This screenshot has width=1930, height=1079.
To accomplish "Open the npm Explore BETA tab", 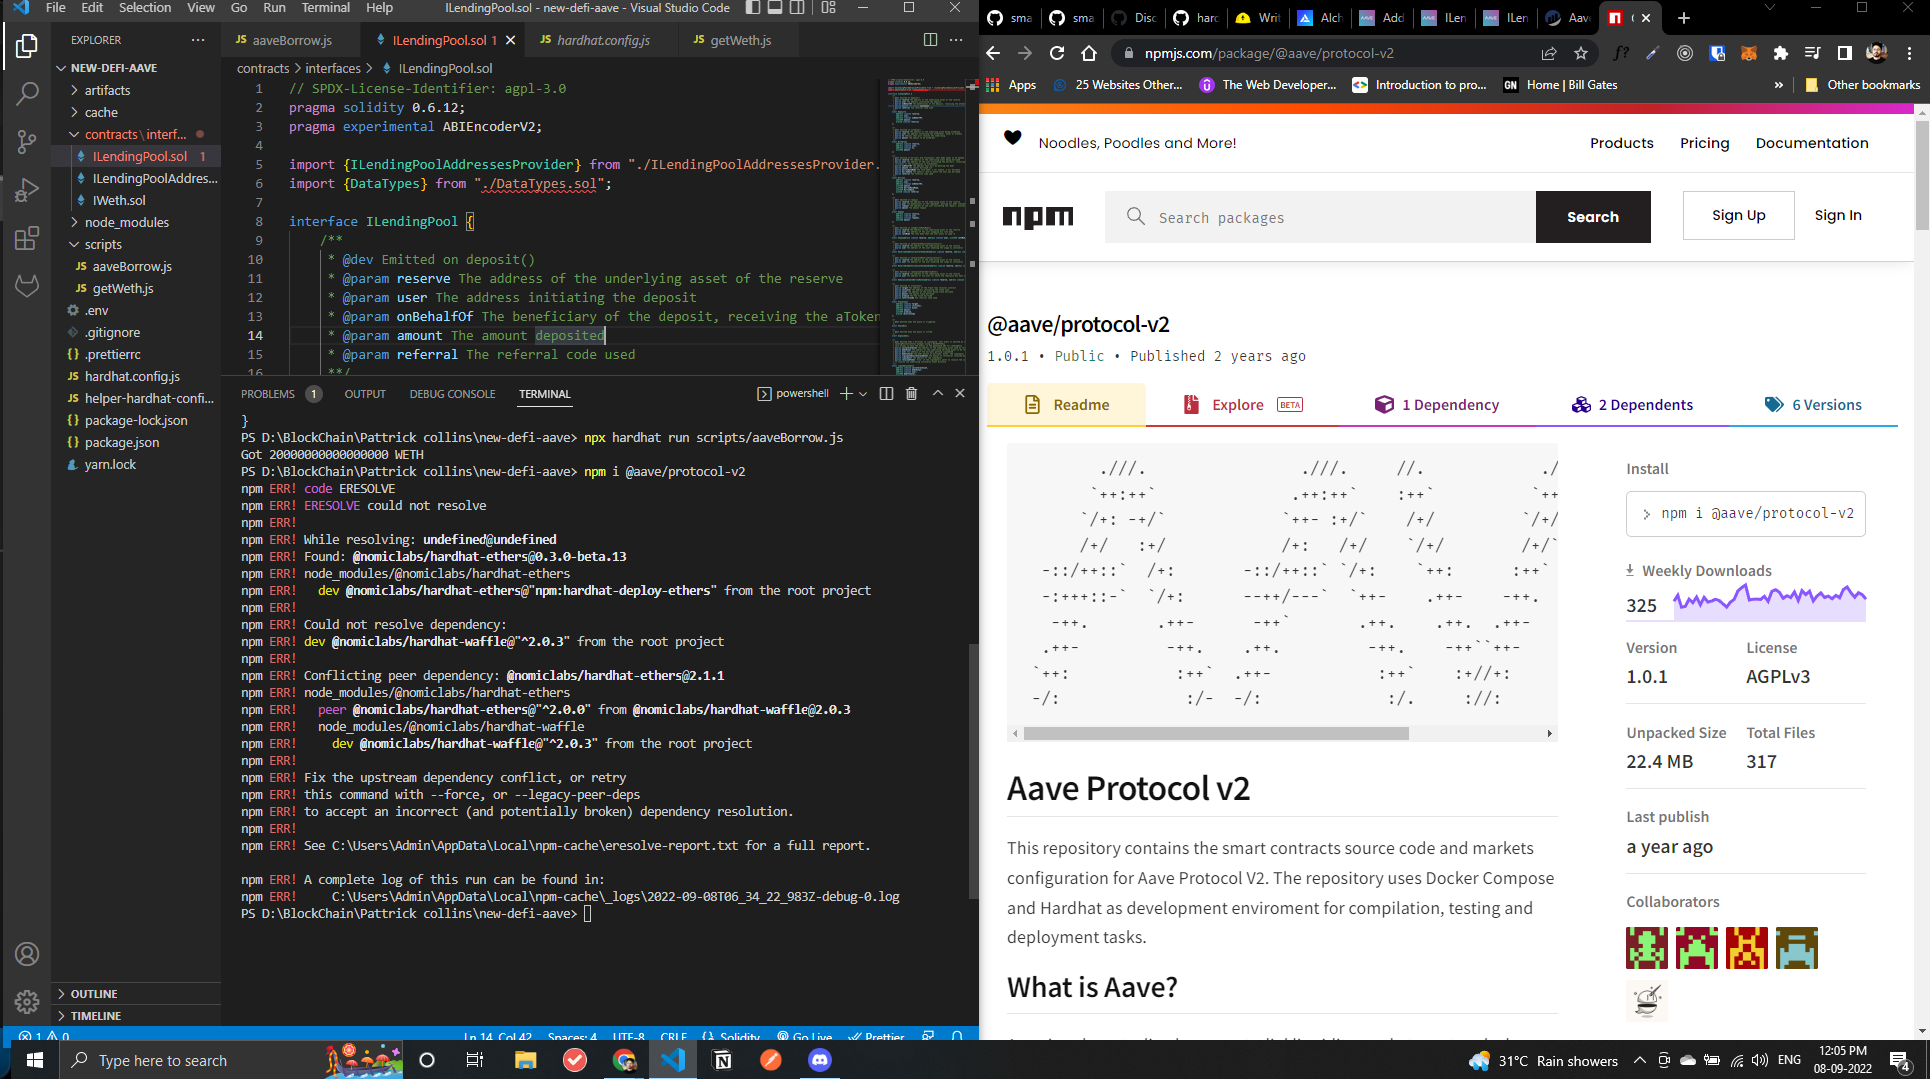I will (1243, 405).
